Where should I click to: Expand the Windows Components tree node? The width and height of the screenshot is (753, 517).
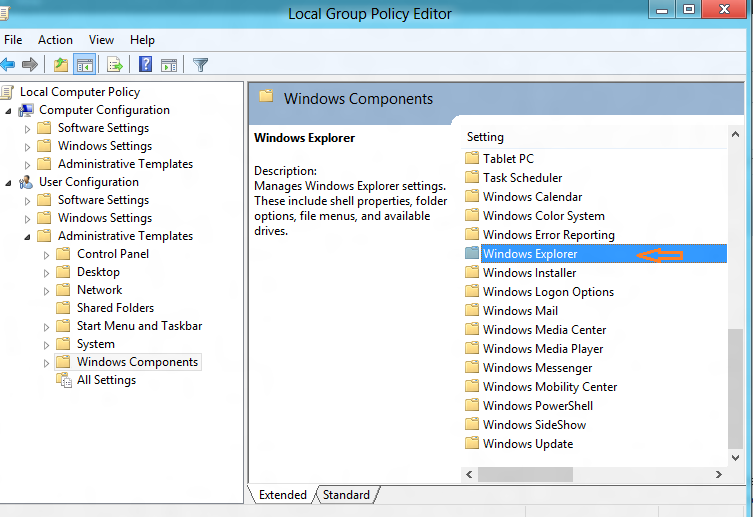click(x=46, y=363)
